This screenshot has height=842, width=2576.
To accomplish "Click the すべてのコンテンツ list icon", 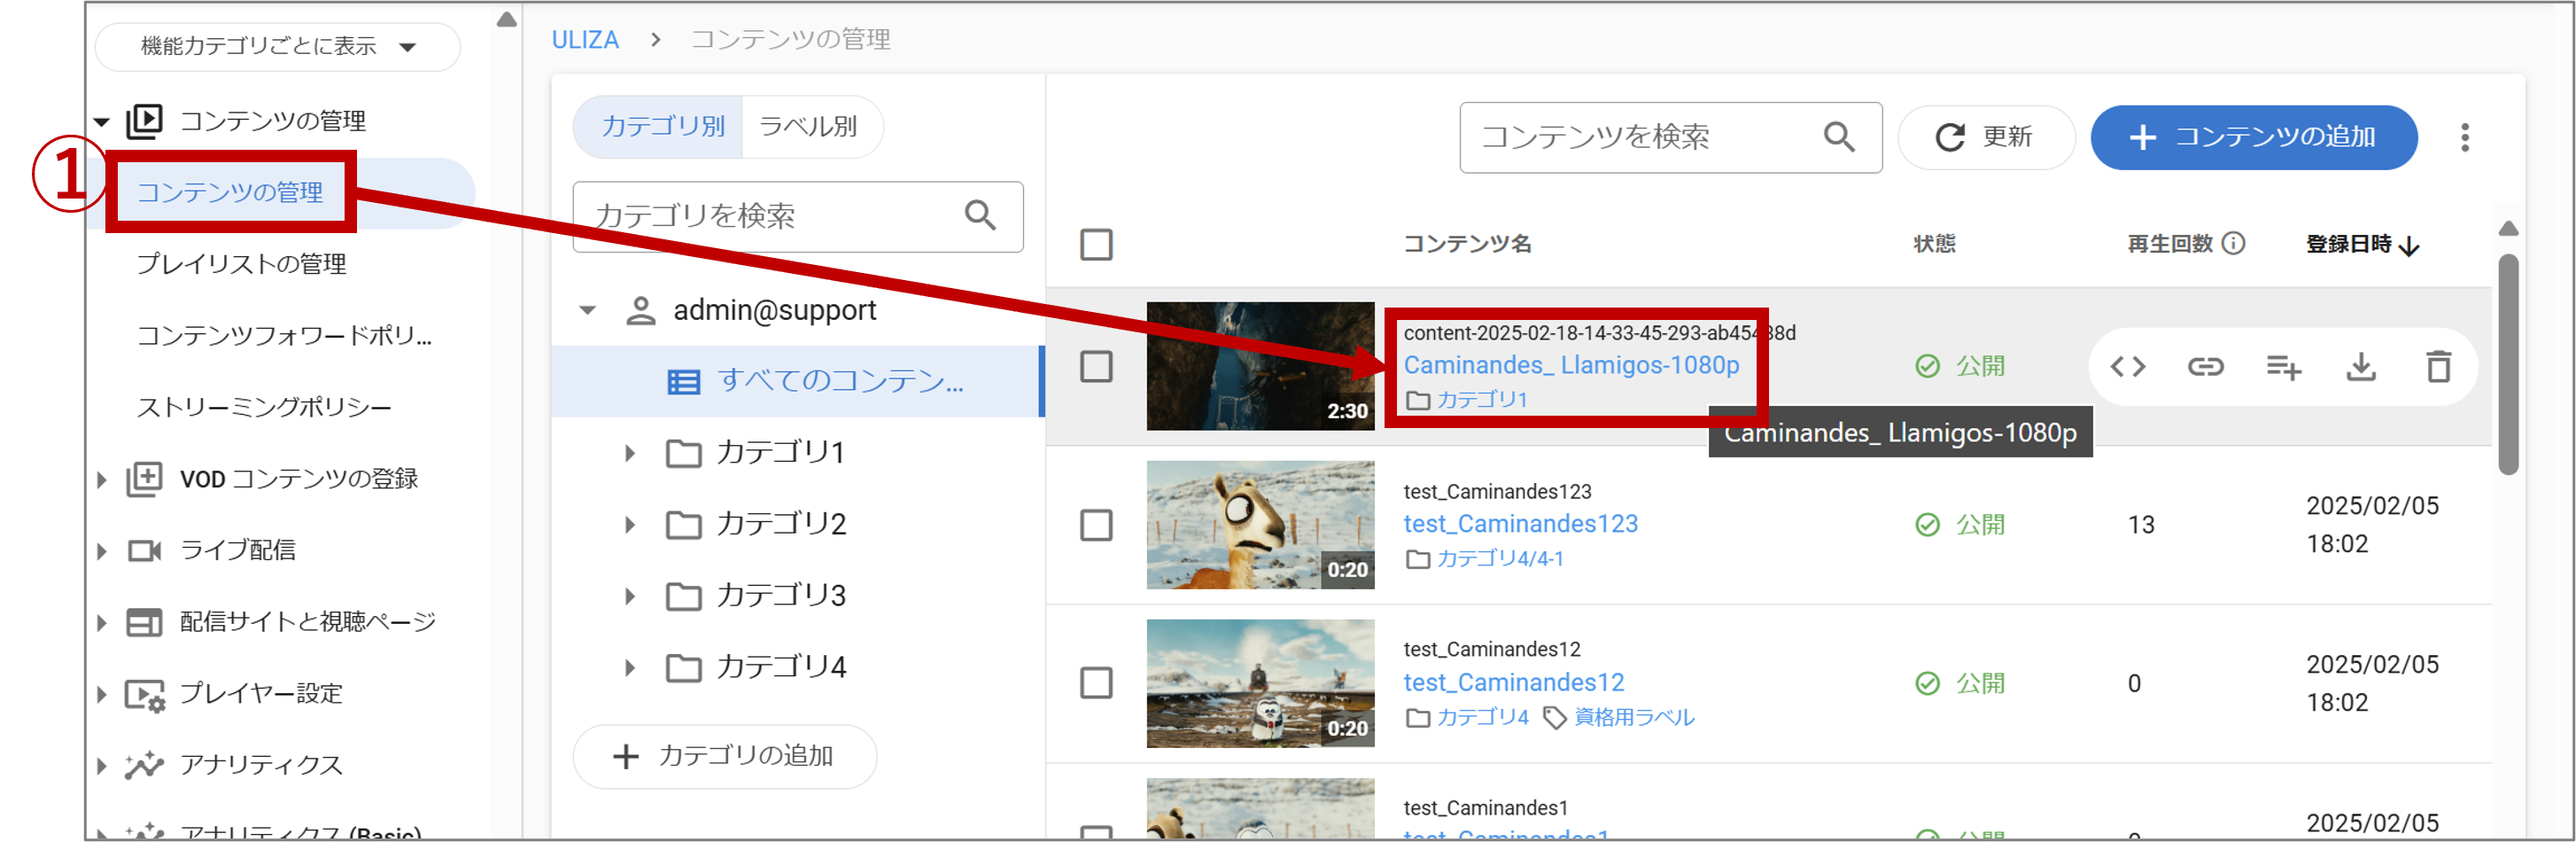I will pyautogui.click(x=684, y=382).
